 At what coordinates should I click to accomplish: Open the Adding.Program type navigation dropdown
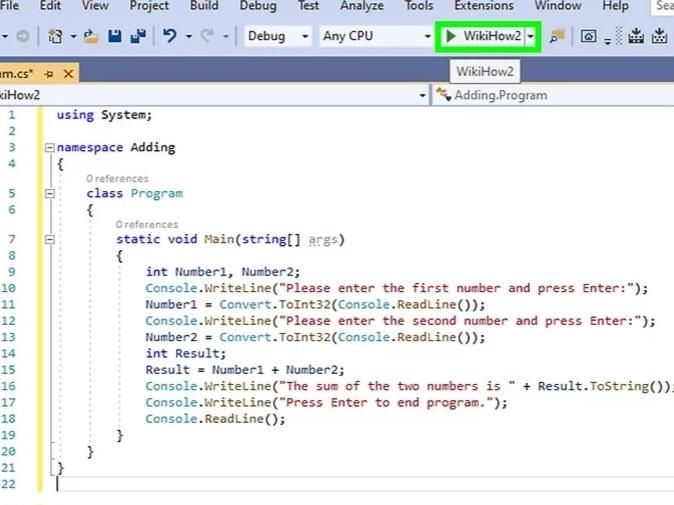[550, 95]
